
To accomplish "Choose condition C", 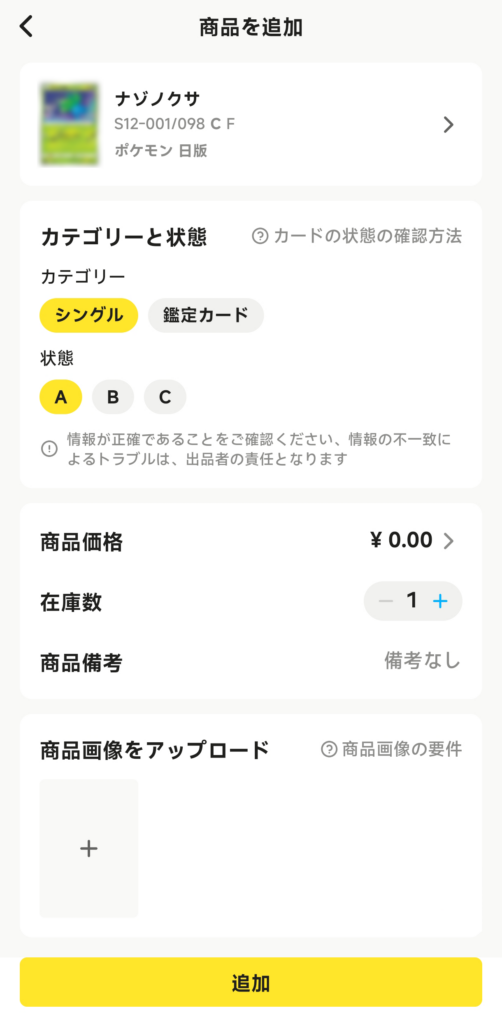I will point(165,397).
